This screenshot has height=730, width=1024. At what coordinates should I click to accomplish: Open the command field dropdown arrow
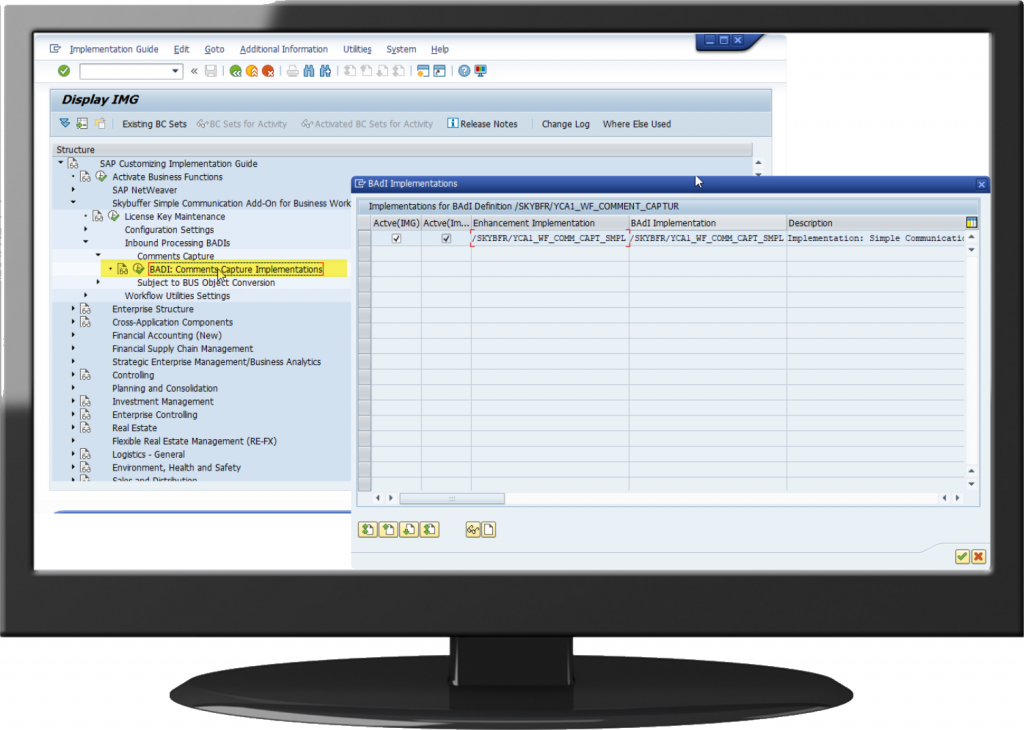[175, 71]
